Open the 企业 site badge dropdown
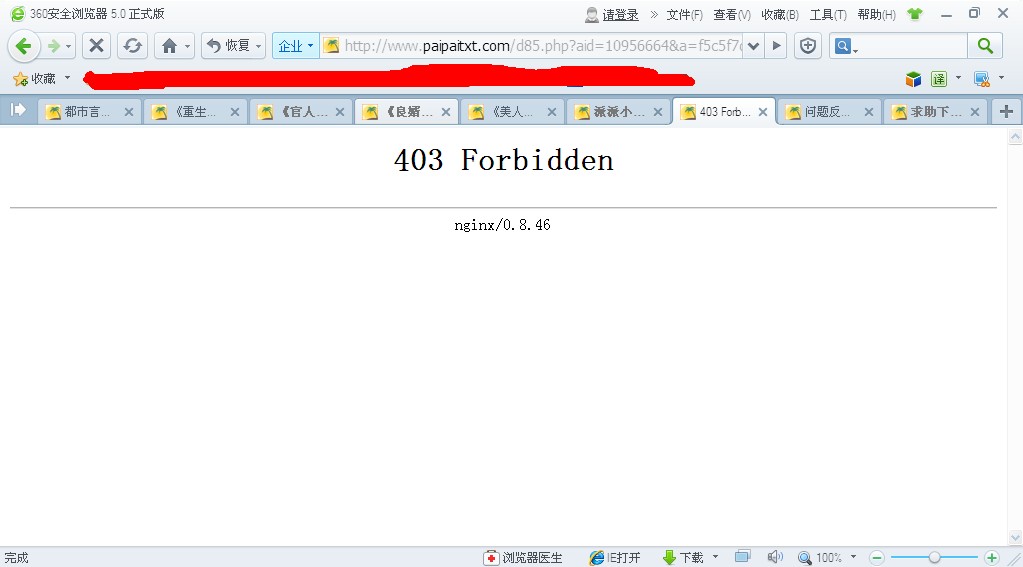 coord(296,46)
